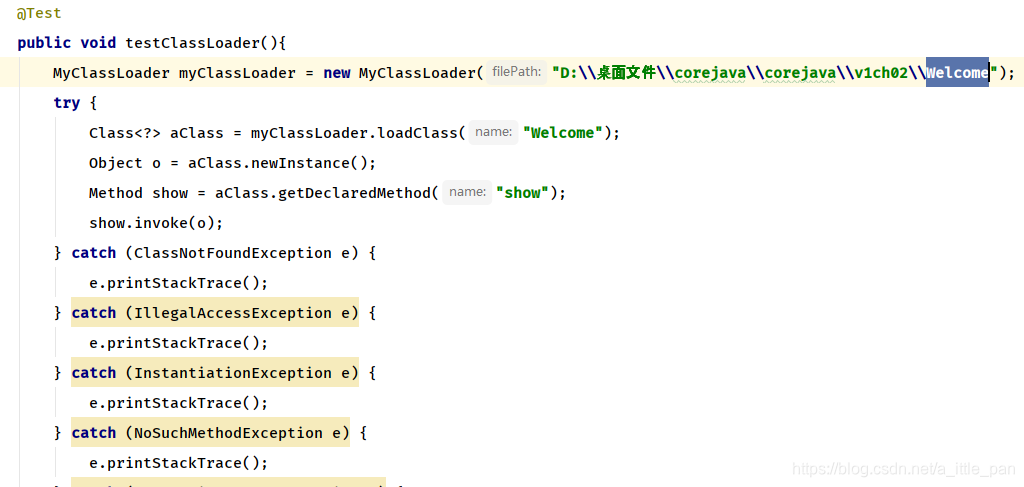1024x487 pixels.
Task: Click InstantiationException in catch clause
Action: 232,373
